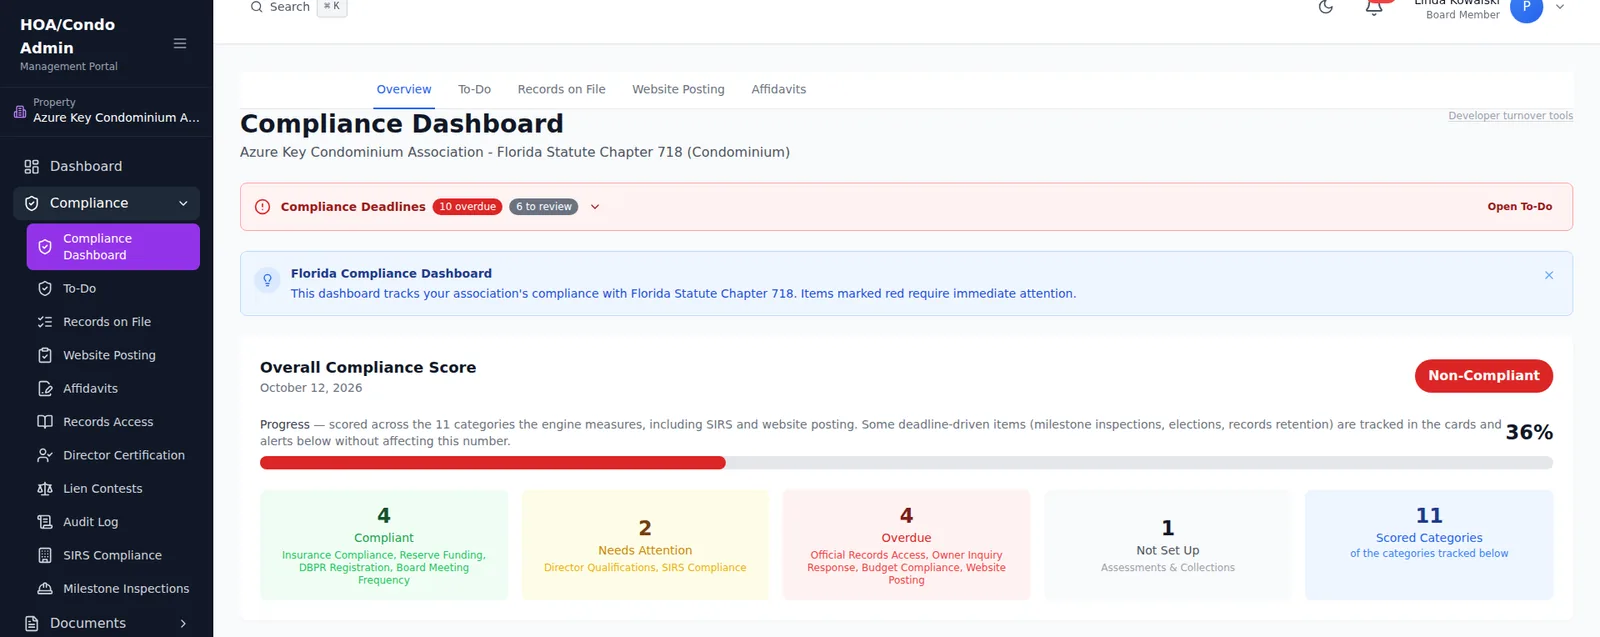Click the Lien Contests scales icon
Screen dimensions: 1600x637
pyautogui.click(x=45, y=489)
